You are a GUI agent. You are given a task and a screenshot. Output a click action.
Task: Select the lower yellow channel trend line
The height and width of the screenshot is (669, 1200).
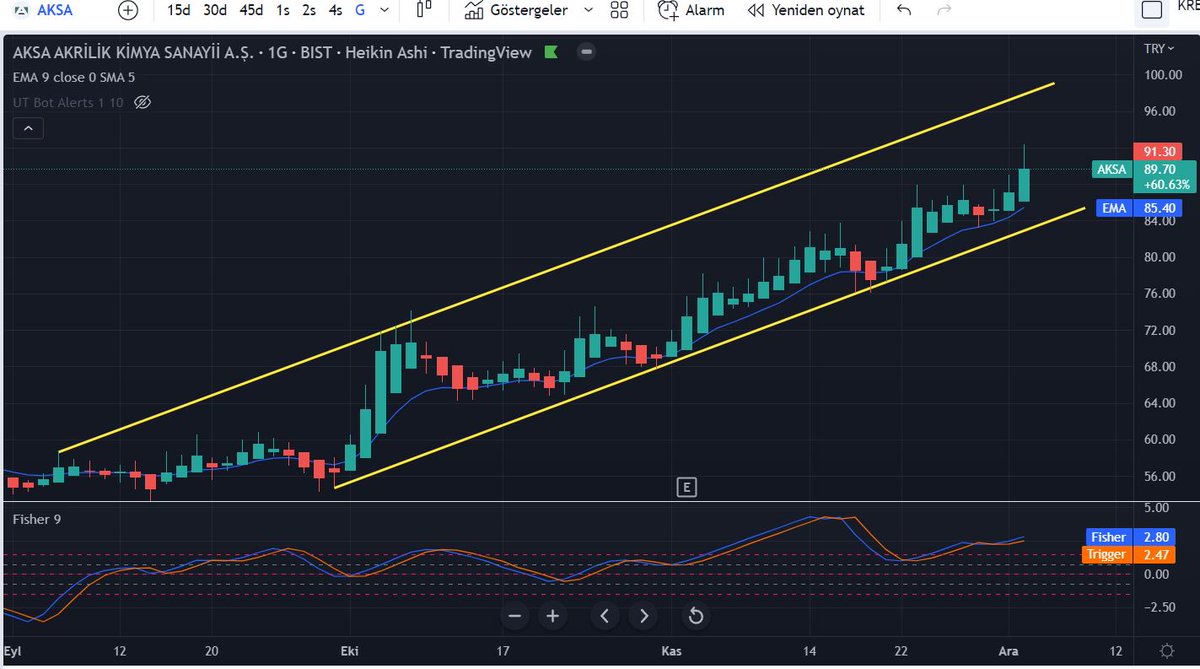coord(710,347)
